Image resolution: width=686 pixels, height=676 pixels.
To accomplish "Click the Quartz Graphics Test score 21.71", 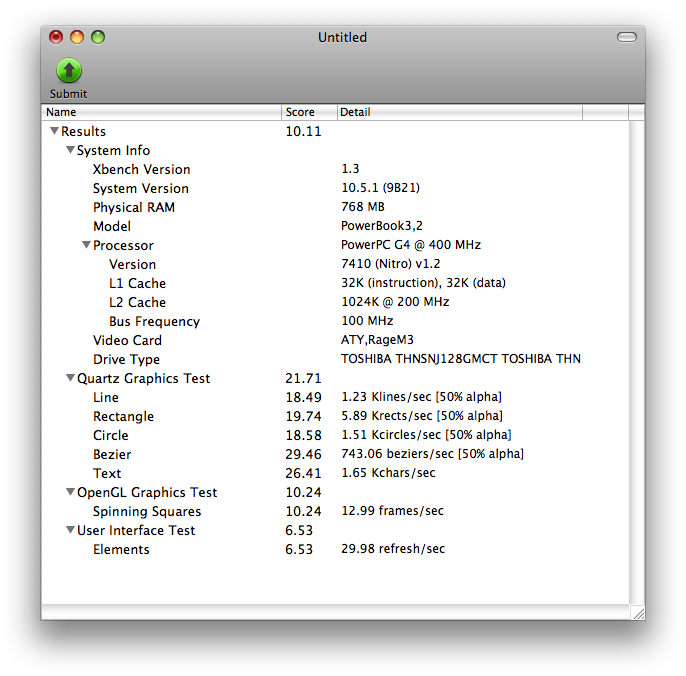I will coord(303,378).
